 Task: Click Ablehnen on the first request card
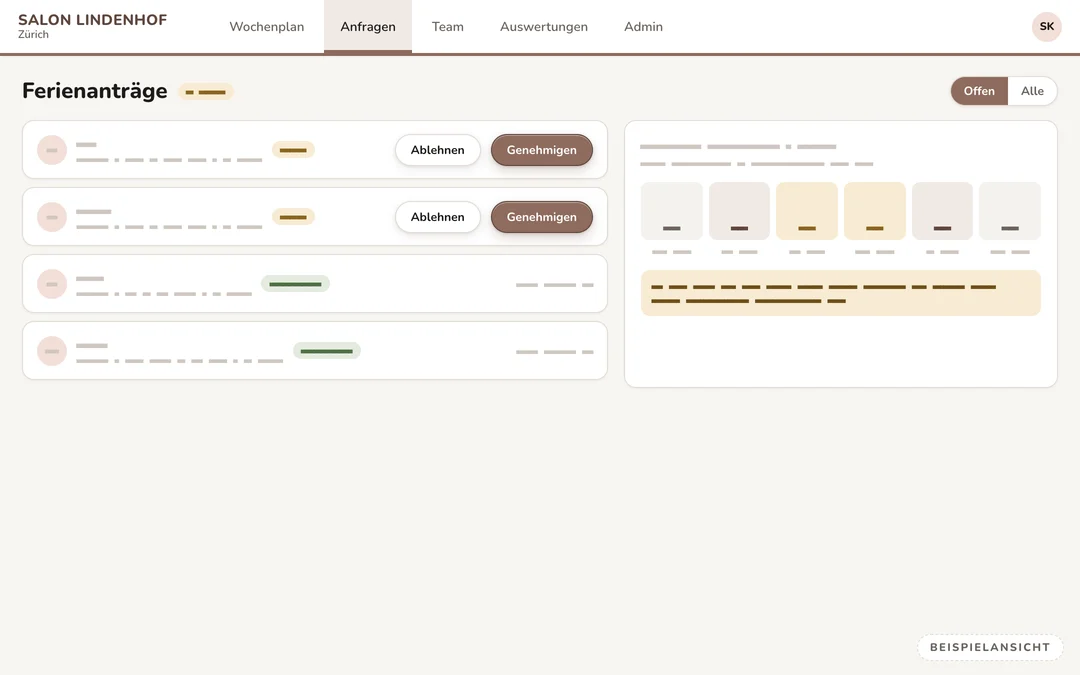point(437,150)
